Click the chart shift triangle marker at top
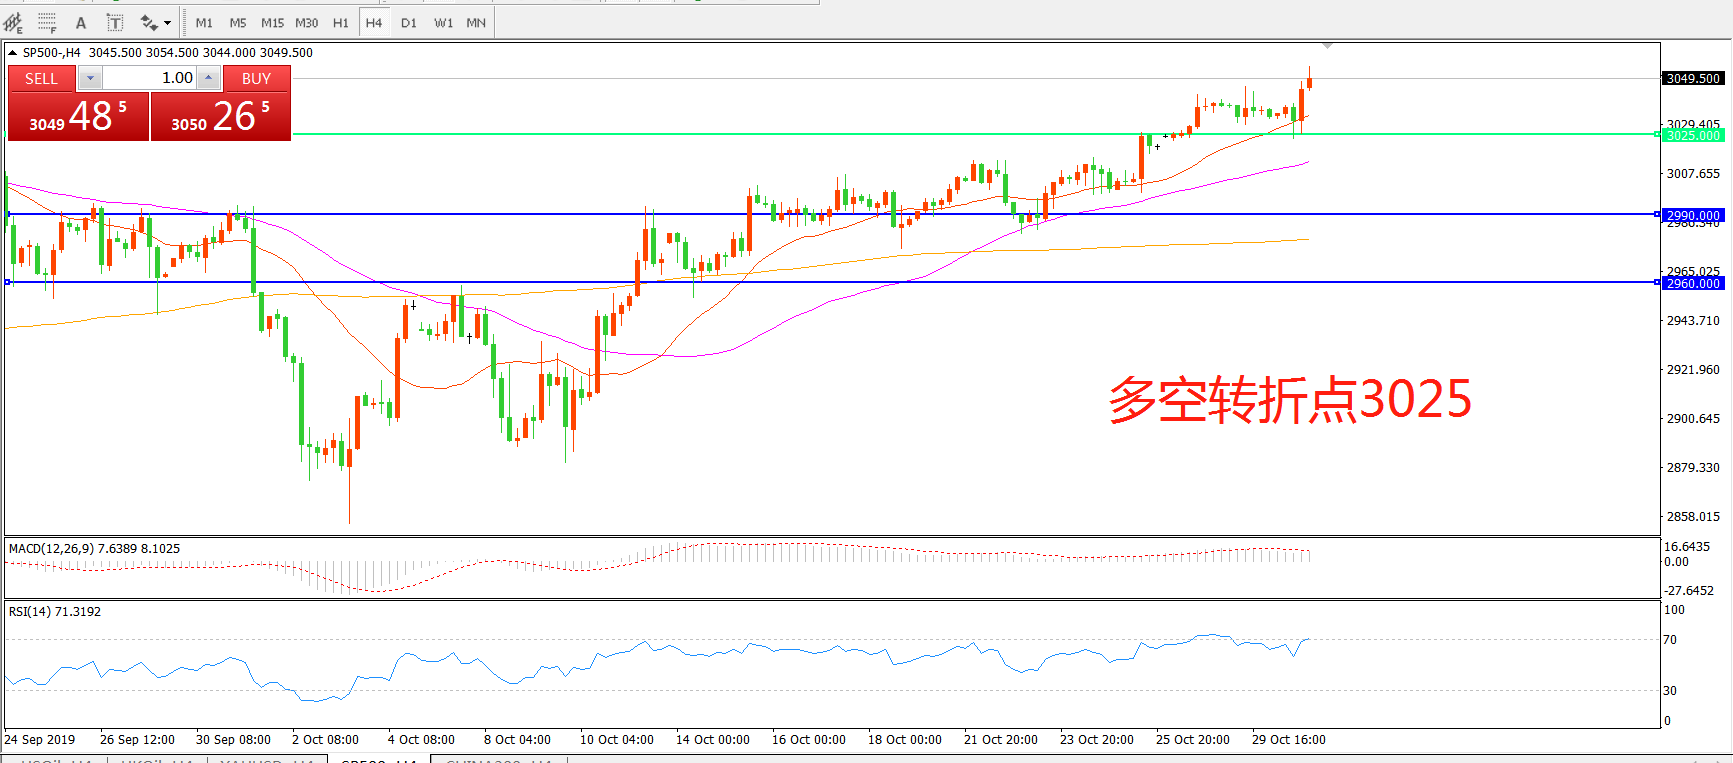The width and height of the screenshot is (1733, 763). click(1327, 46)
